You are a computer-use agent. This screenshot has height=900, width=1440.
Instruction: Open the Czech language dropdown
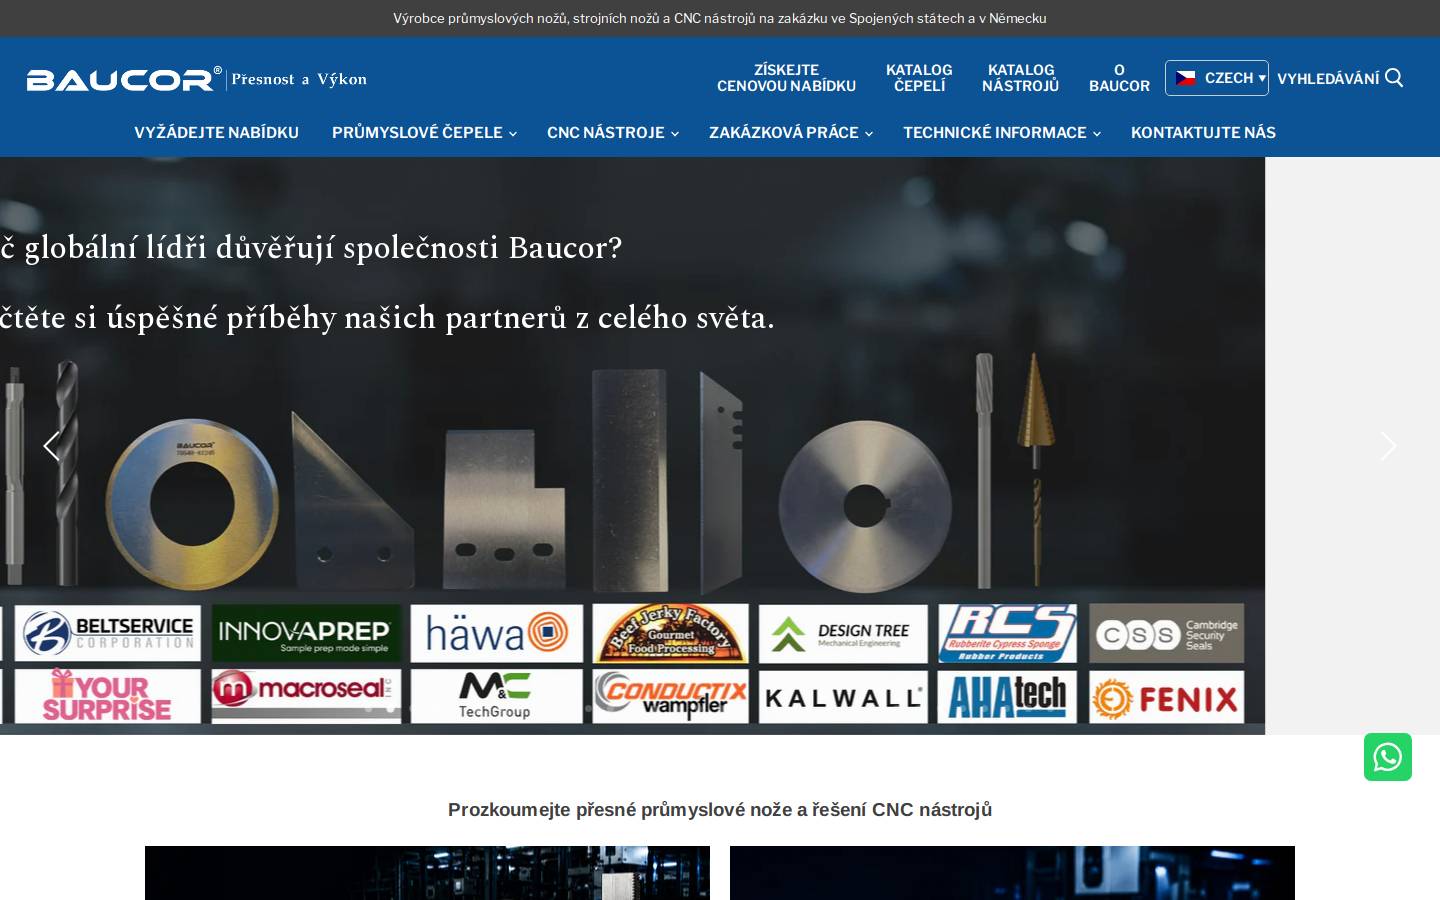click(1217, 78)
